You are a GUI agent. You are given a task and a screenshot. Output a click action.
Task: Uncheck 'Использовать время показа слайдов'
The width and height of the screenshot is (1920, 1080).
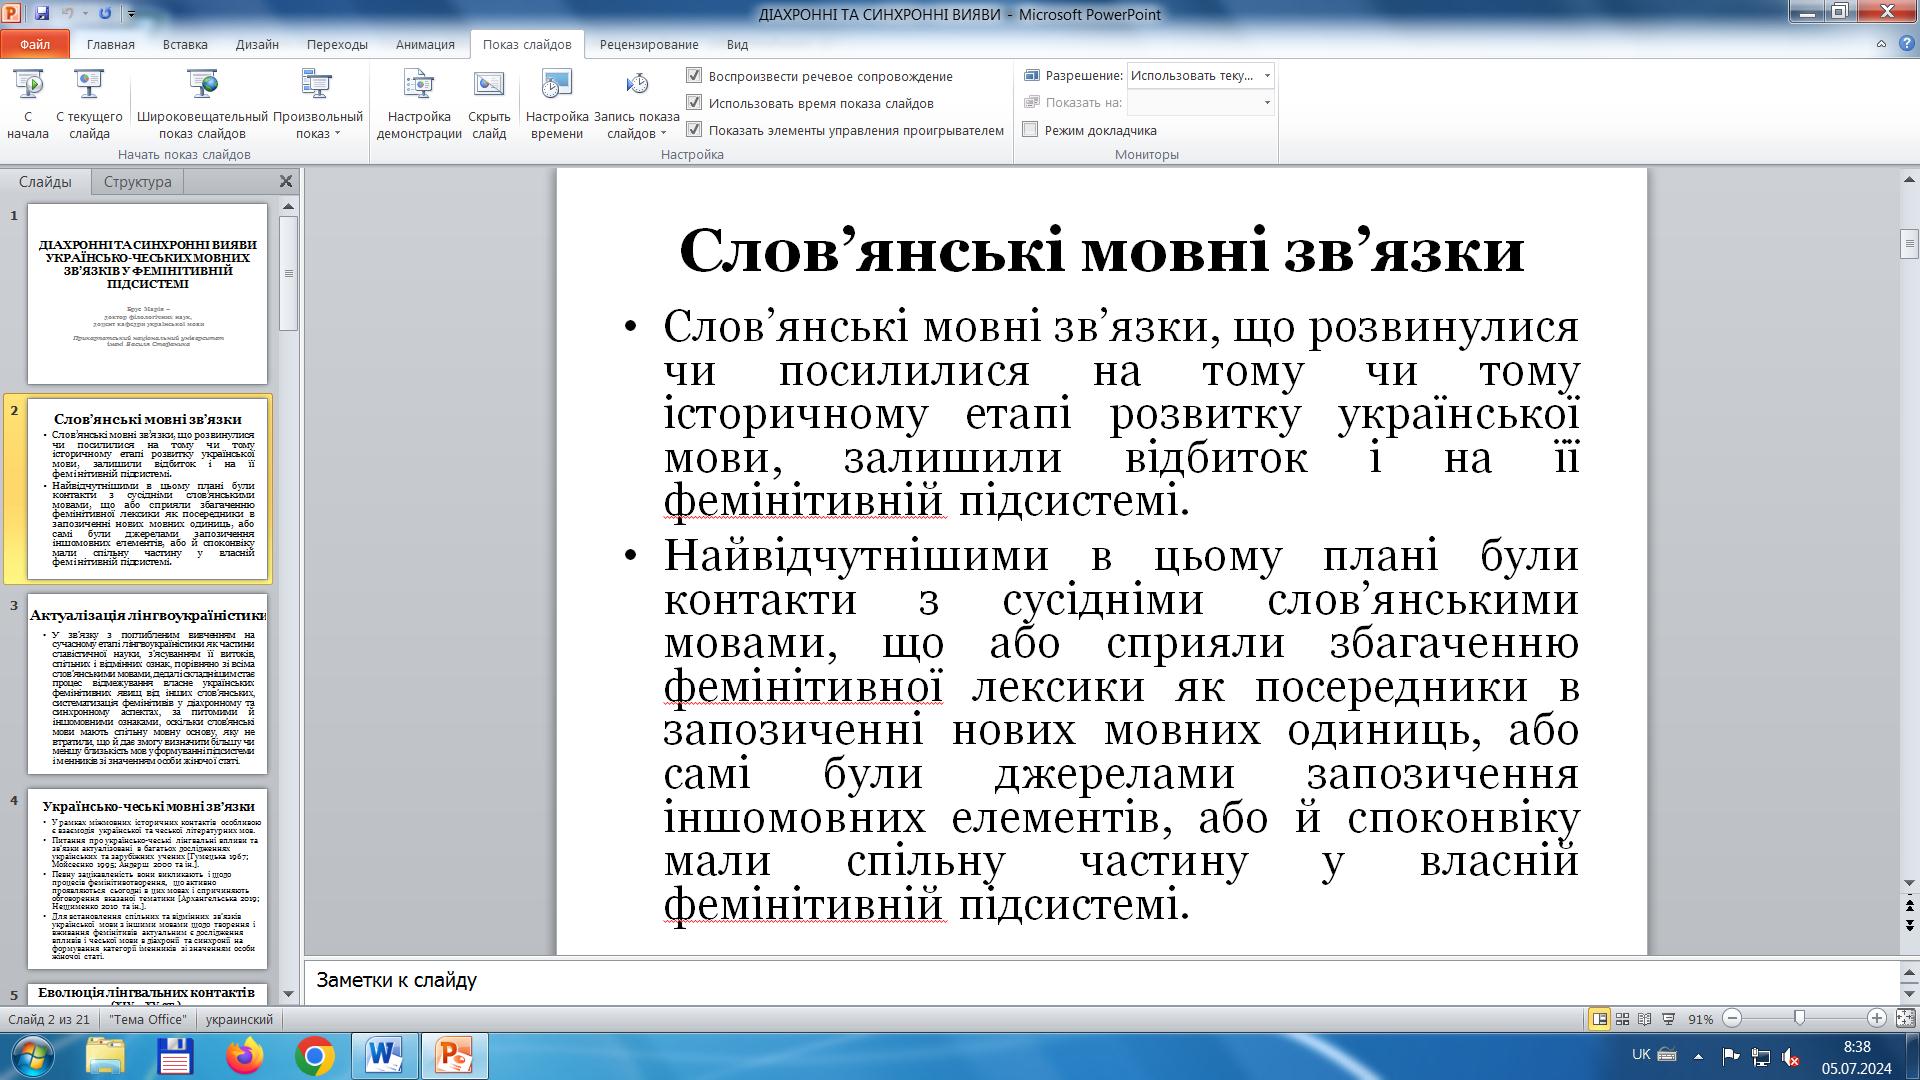694,103
